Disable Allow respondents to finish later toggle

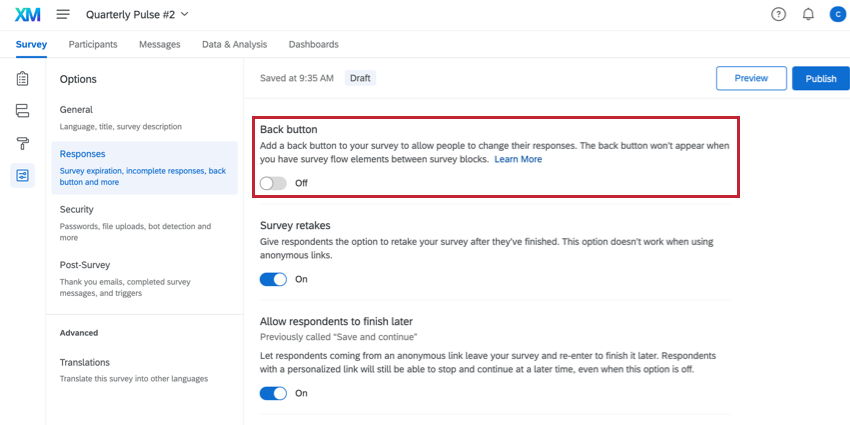point(273,393)
